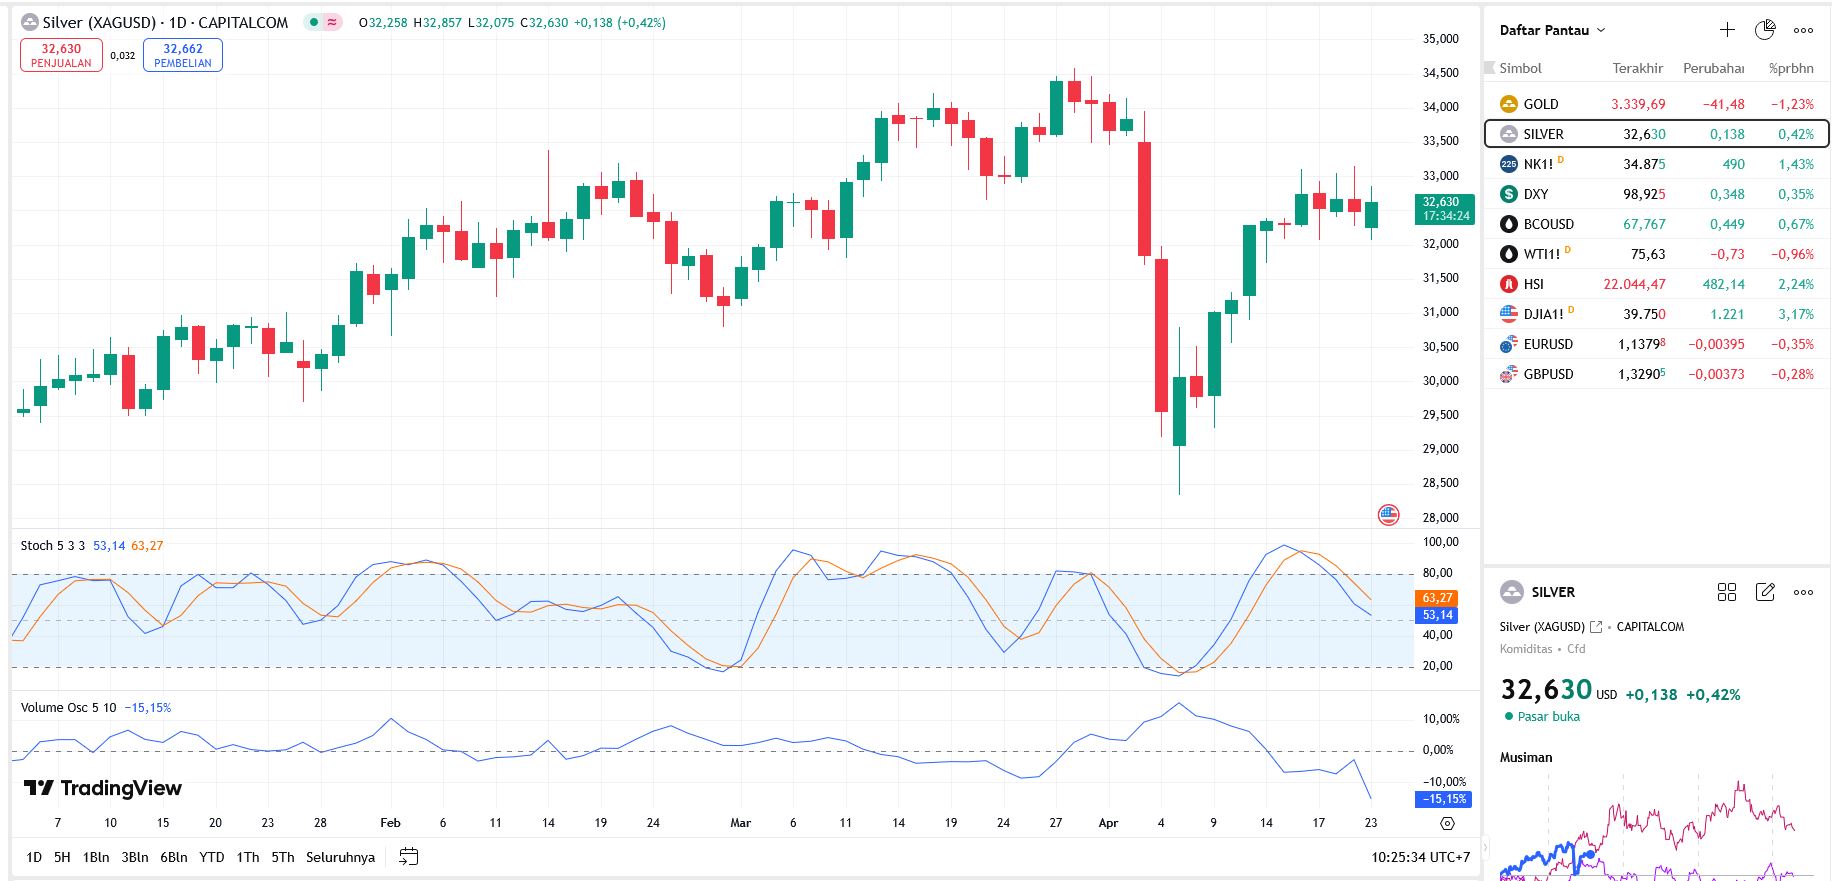Add a symbol to the watchlist
This screenshot has height=881, width=1832.
(1727, 30)
